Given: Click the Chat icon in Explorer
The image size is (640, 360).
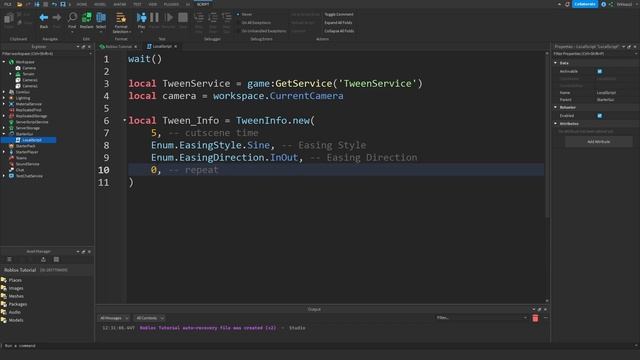Looking at the screenshot, I should (x=11, y=170).
